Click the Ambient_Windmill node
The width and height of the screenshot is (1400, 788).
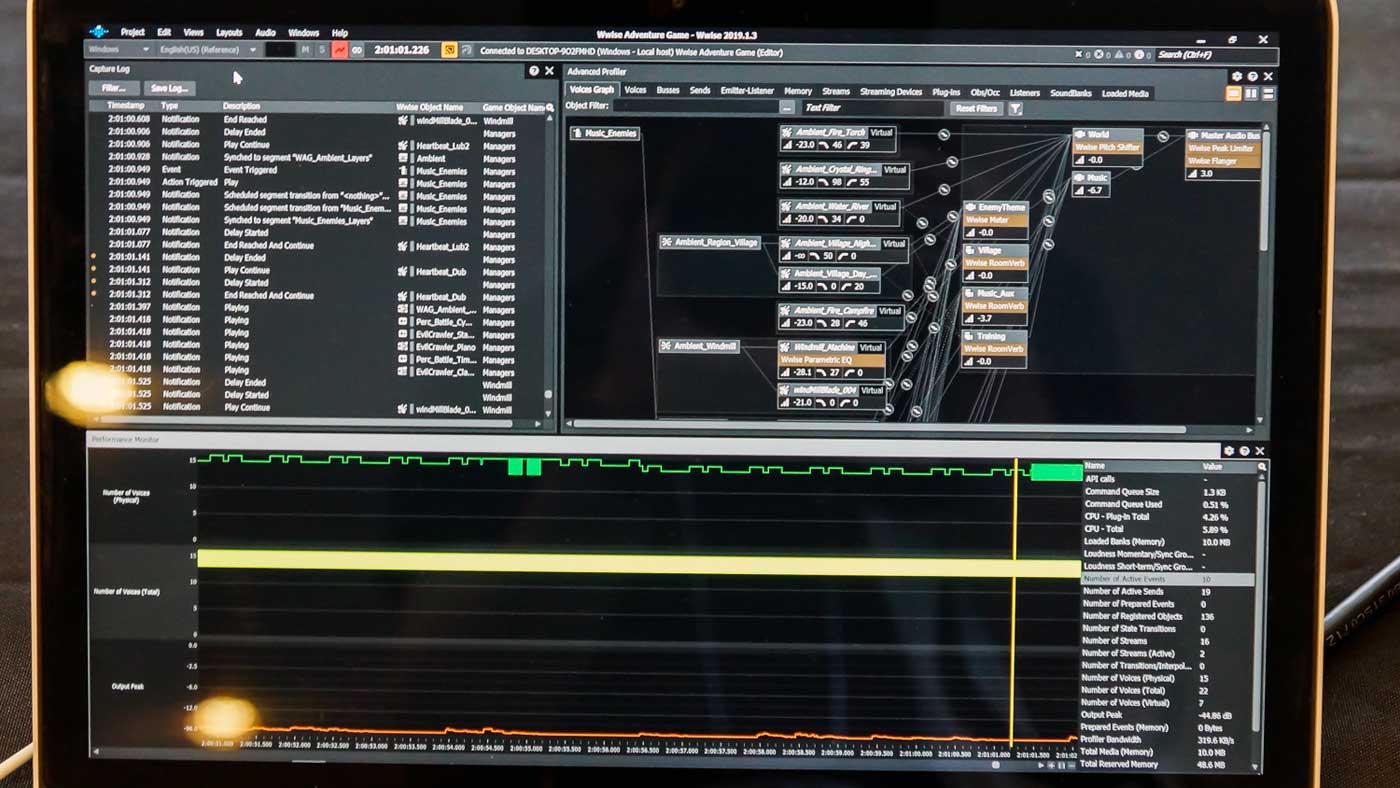698,346
